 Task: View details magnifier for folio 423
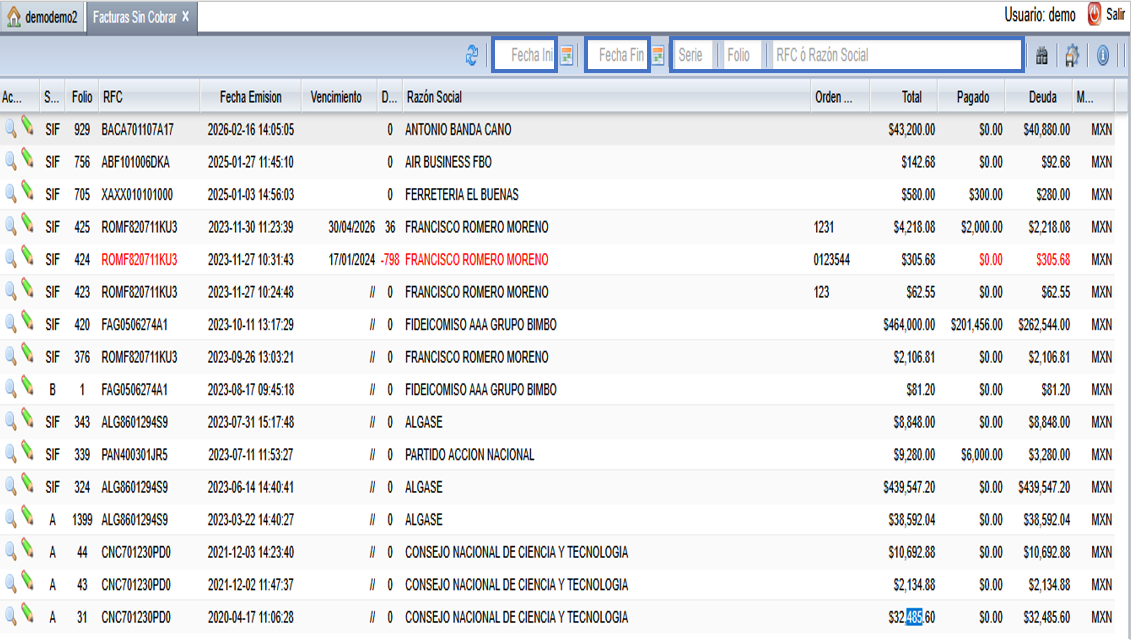coord(10,291)
